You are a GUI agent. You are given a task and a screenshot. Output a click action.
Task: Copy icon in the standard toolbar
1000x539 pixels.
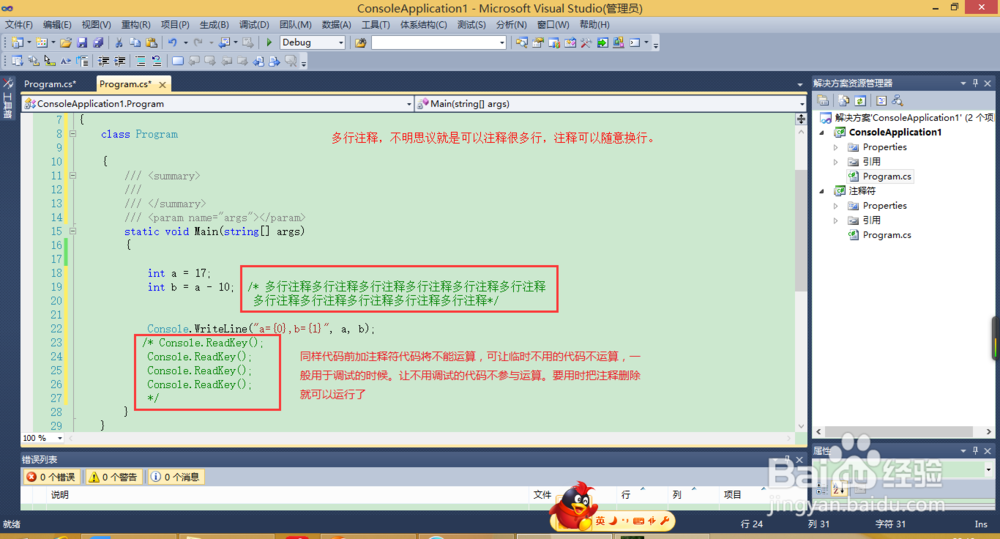coord(135,43)
